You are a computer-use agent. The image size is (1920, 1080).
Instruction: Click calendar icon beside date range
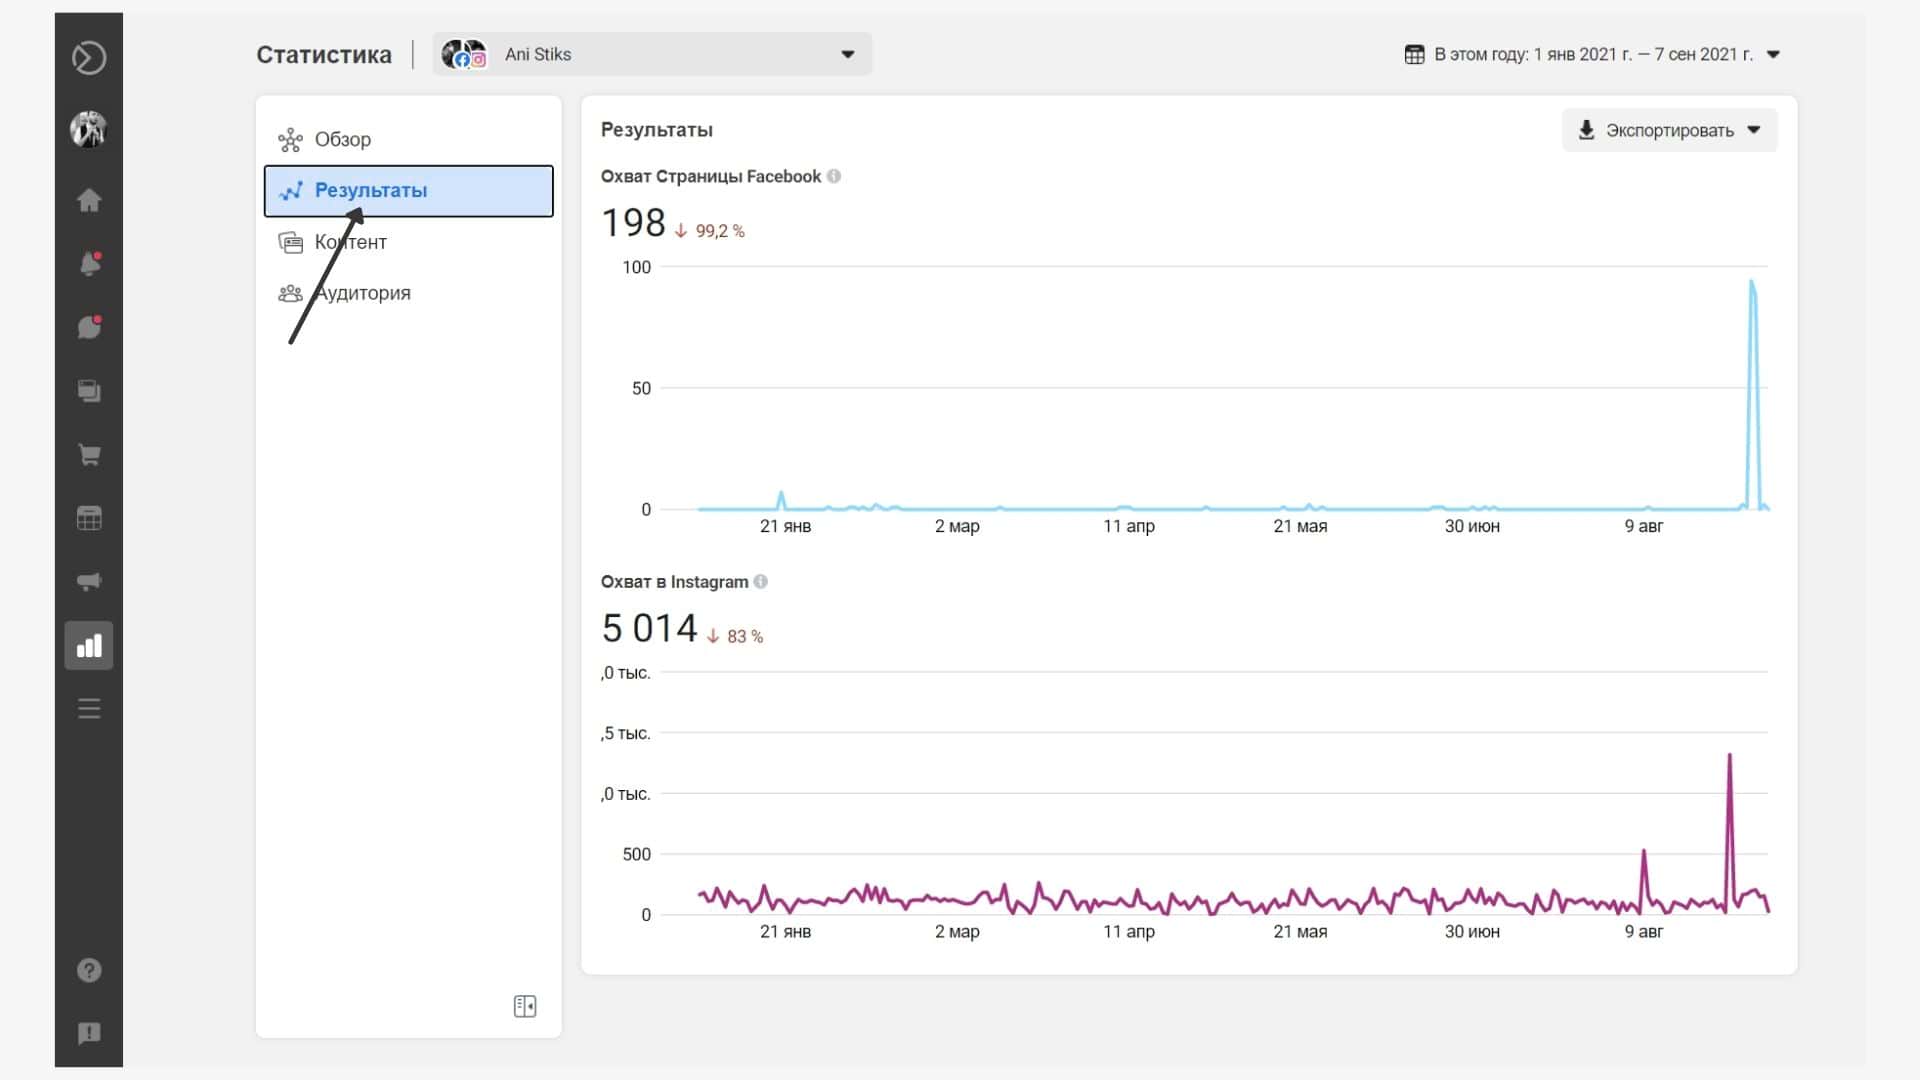(1414, 54)
